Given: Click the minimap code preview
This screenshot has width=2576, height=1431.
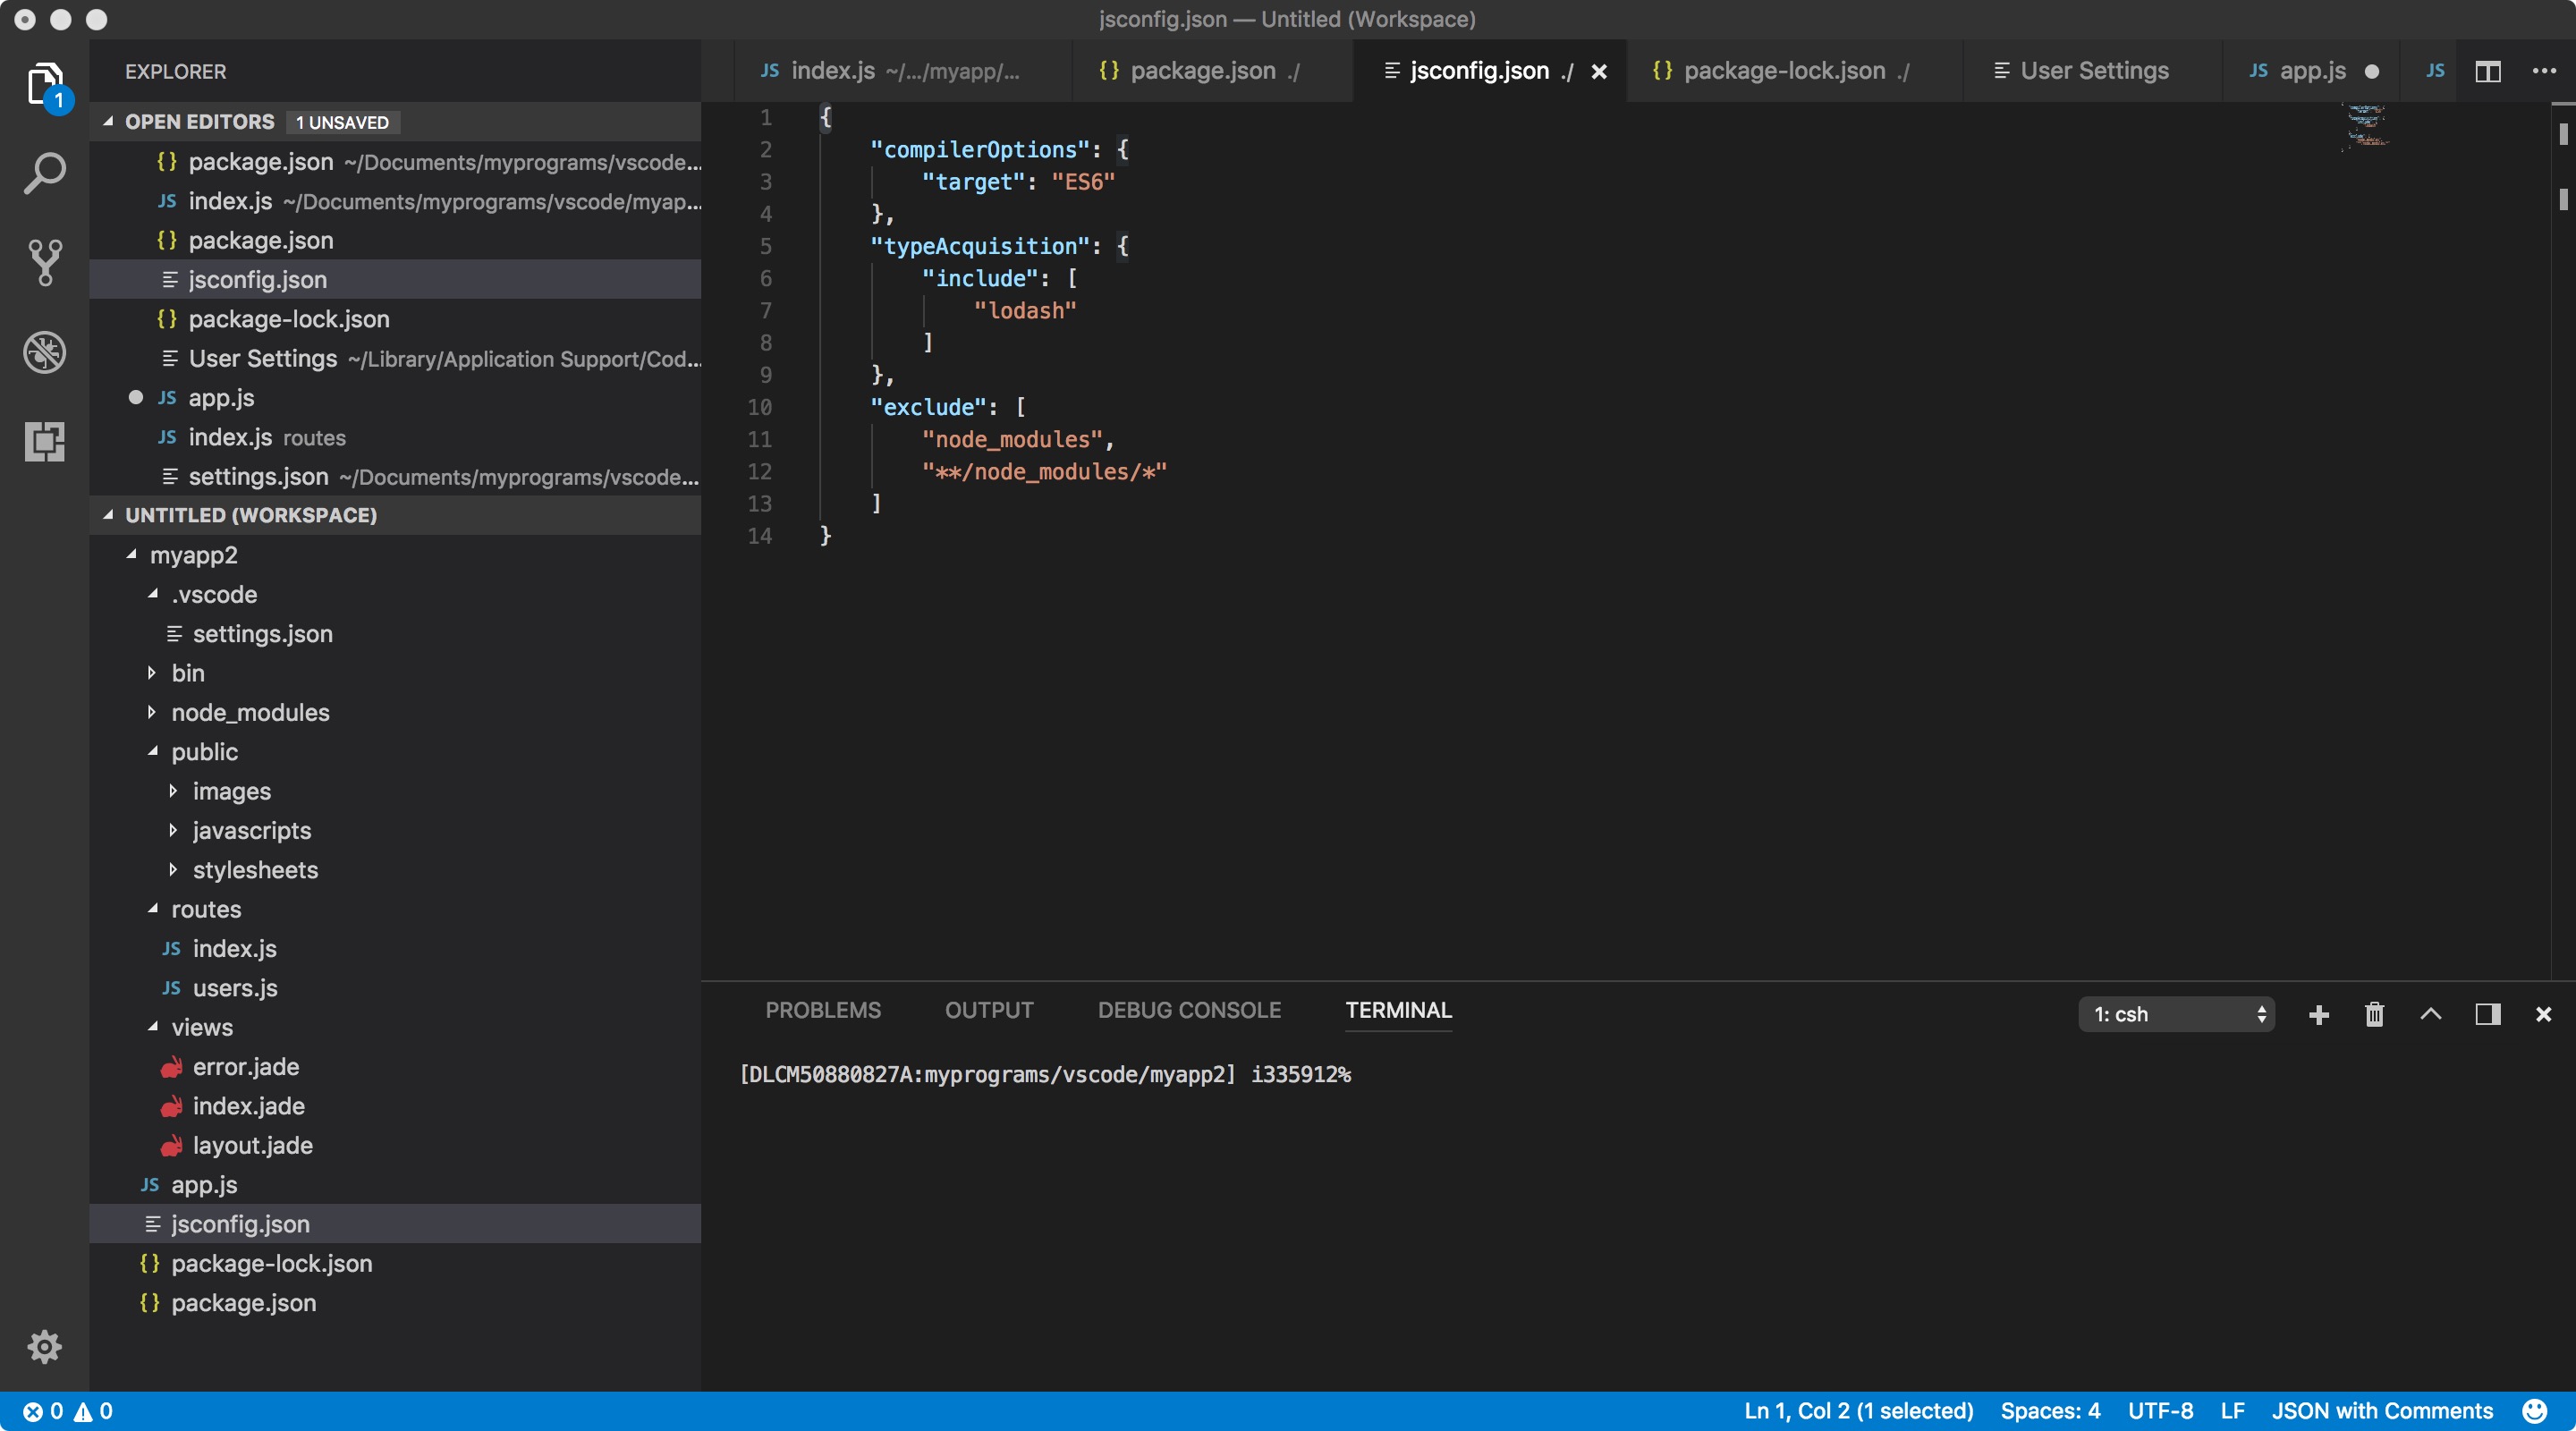Looking at the screenshot, I should (2366, 127).
